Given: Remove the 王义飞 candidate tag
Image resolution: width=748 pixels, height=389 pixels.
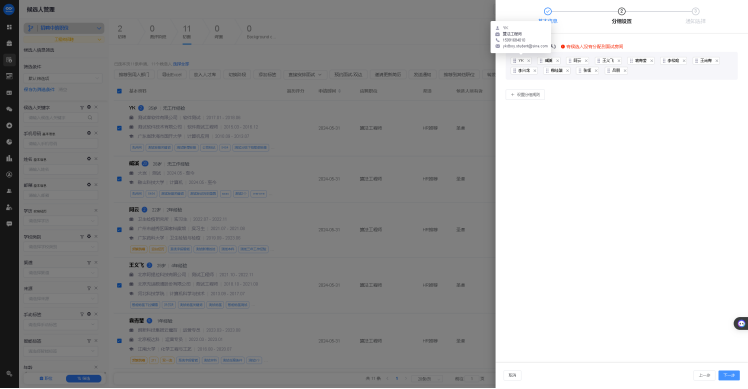Looking at the screenshot, I should [x=619, y=61].
